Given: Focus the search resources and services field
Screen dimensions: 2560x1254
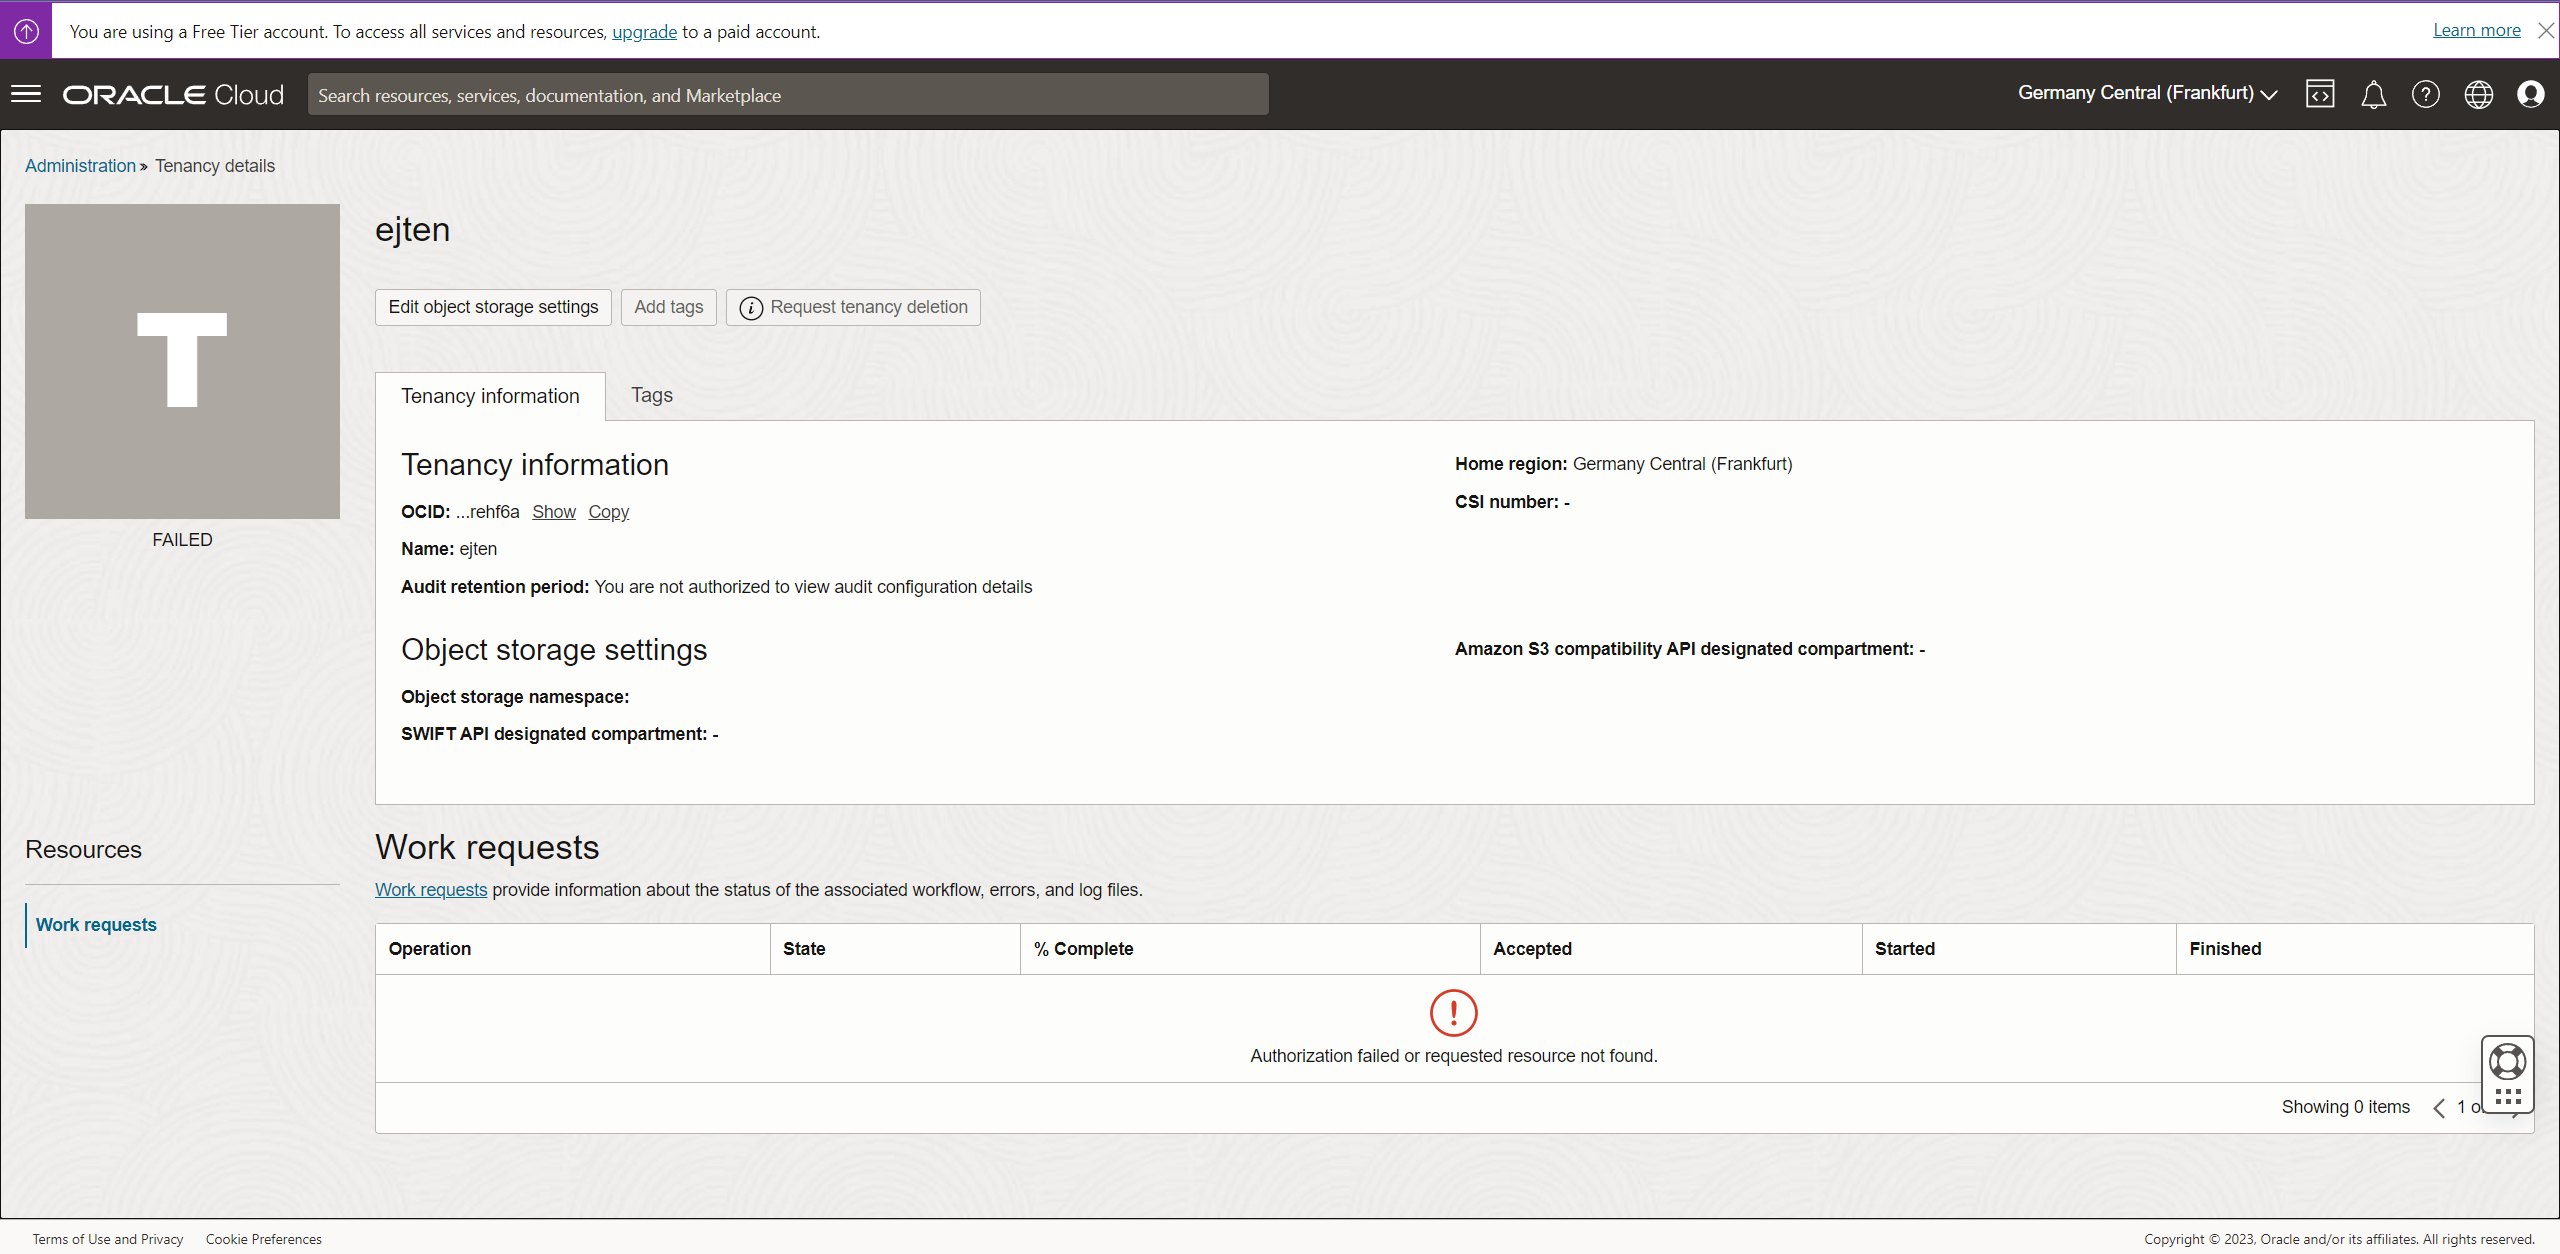Looking at the screenshot, I should point(788,95).
